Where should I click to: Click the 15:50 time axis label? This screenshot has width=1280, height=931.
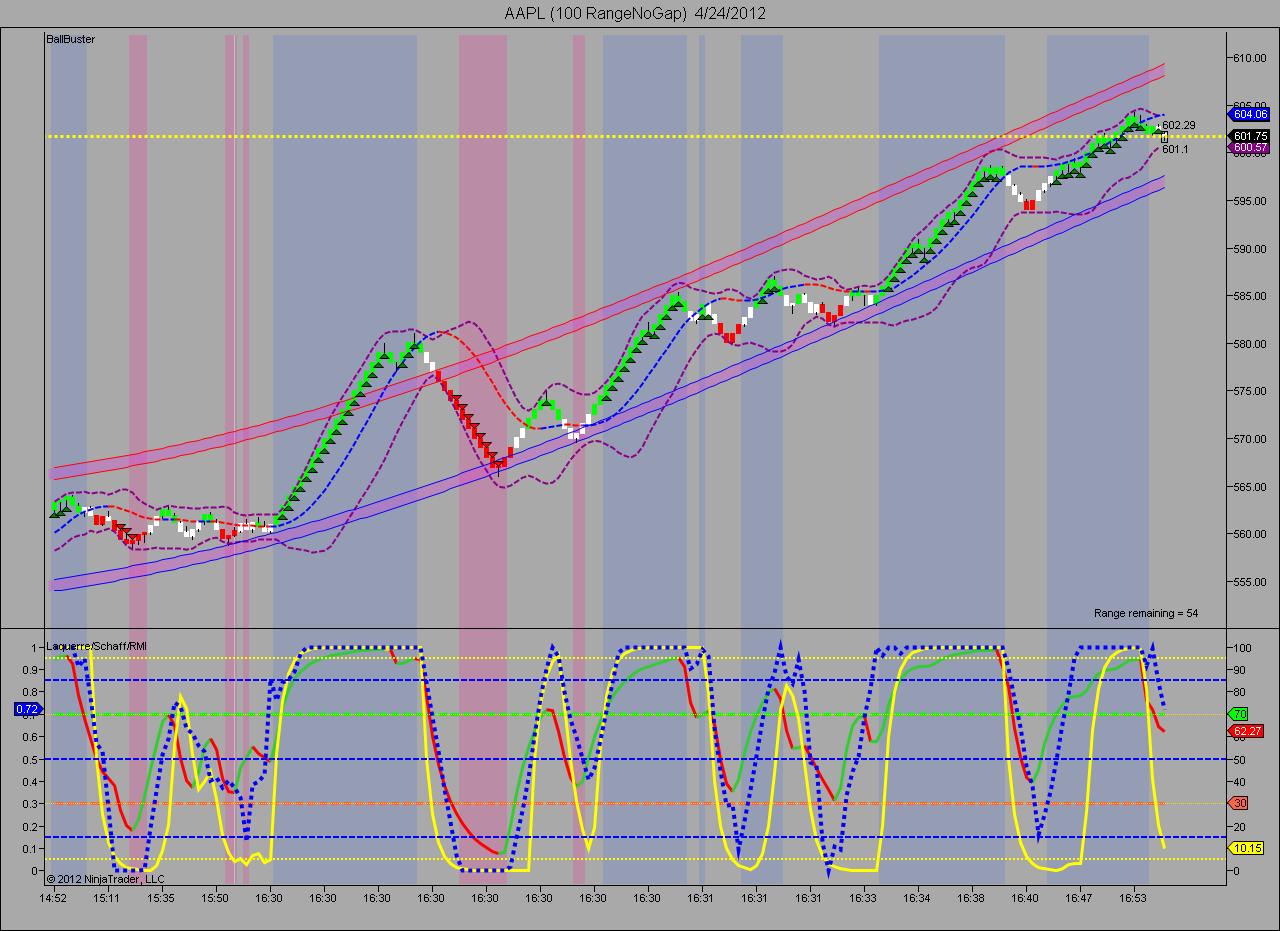tap(215, 898)
